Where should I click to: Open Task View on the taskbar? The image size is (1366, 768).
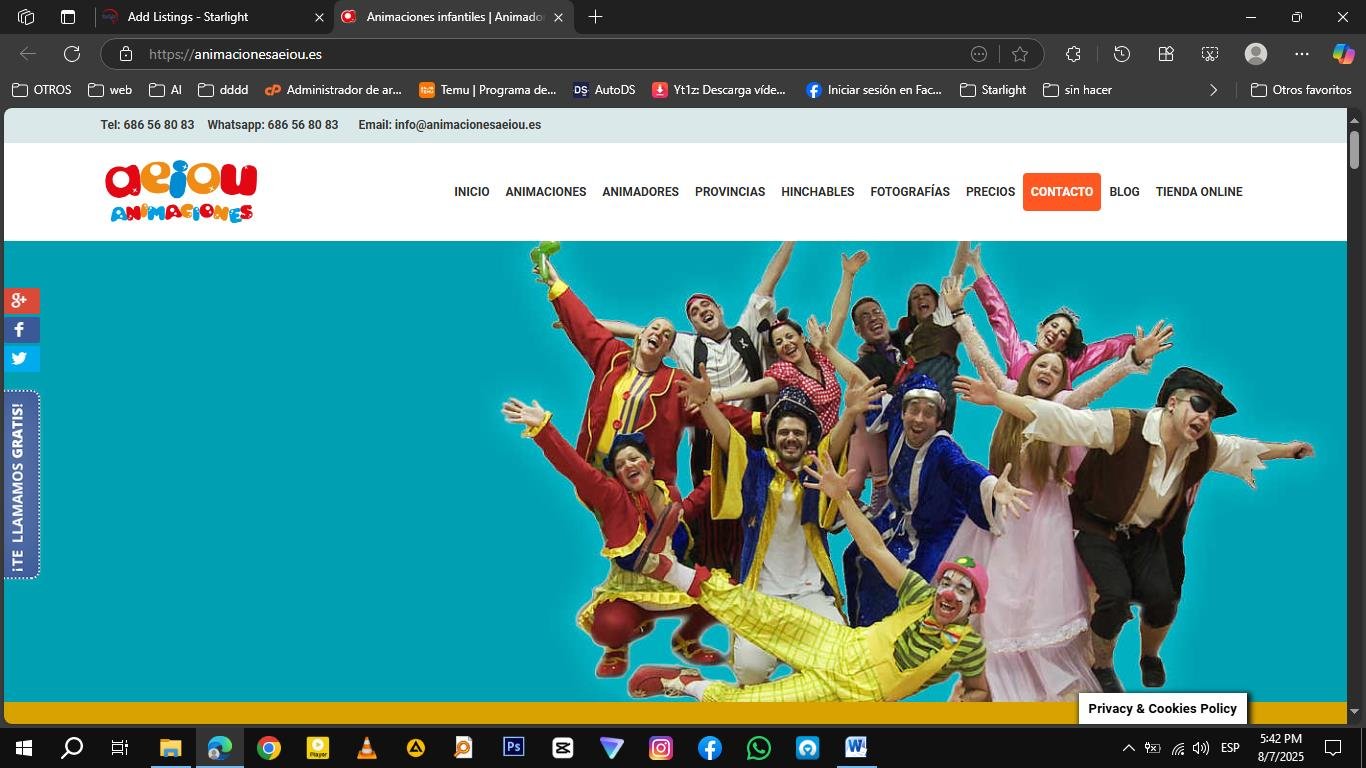tap(120, 748)
